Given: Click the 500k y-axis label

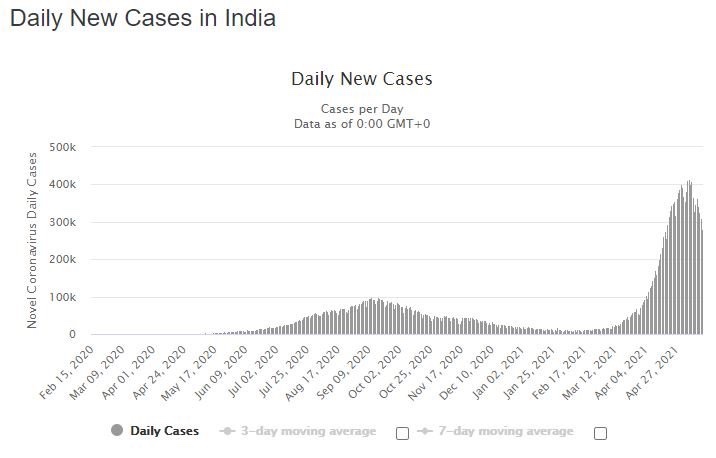Looking at the screenshot, I should coord(63,147).
